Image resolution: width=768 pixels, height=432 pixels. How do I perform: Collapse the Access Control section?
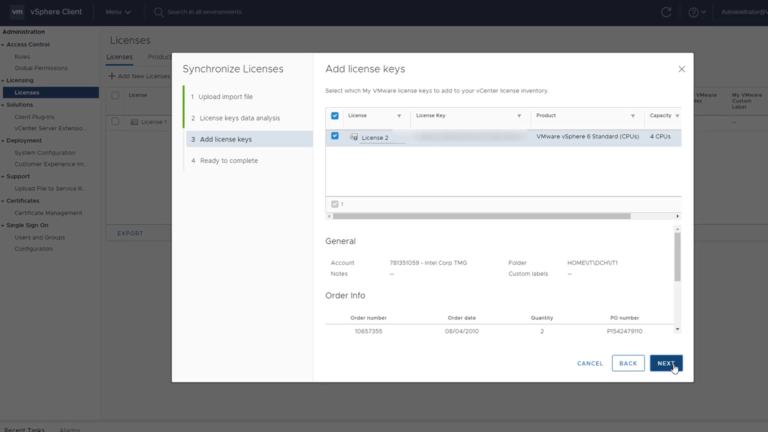coord(3,45)
